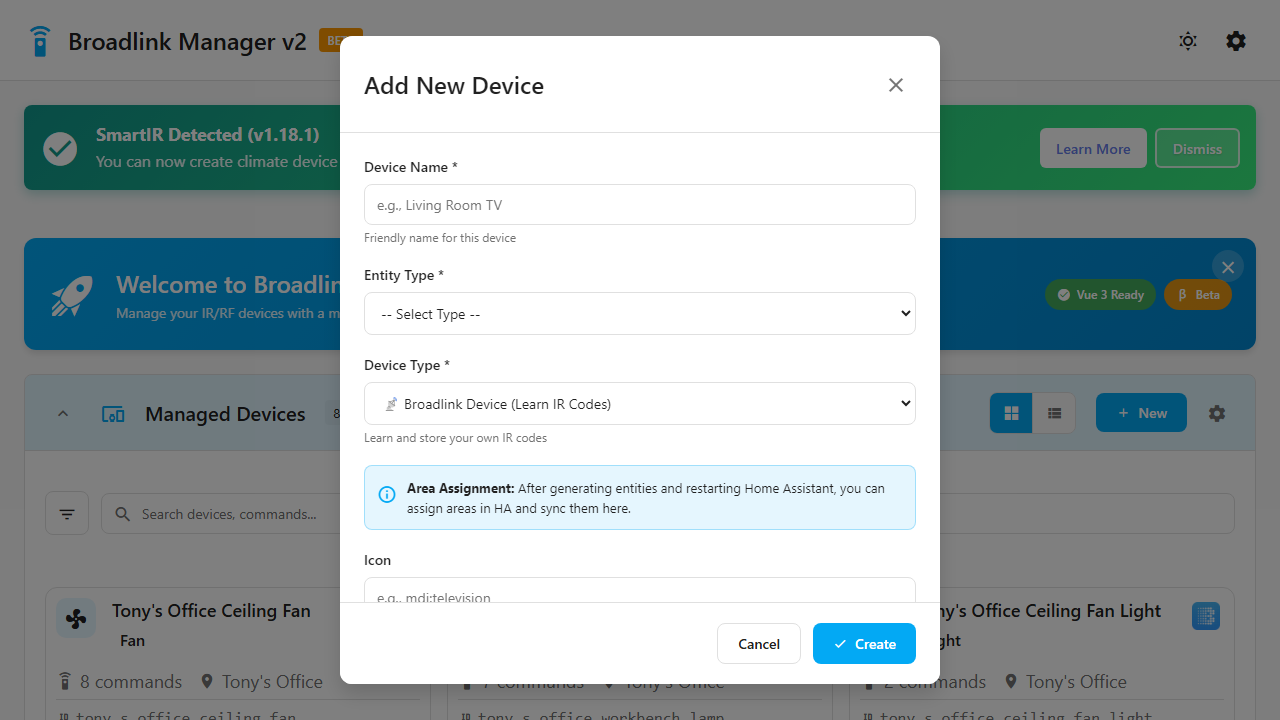Open settings gear in header

(x=1236, y=41)
